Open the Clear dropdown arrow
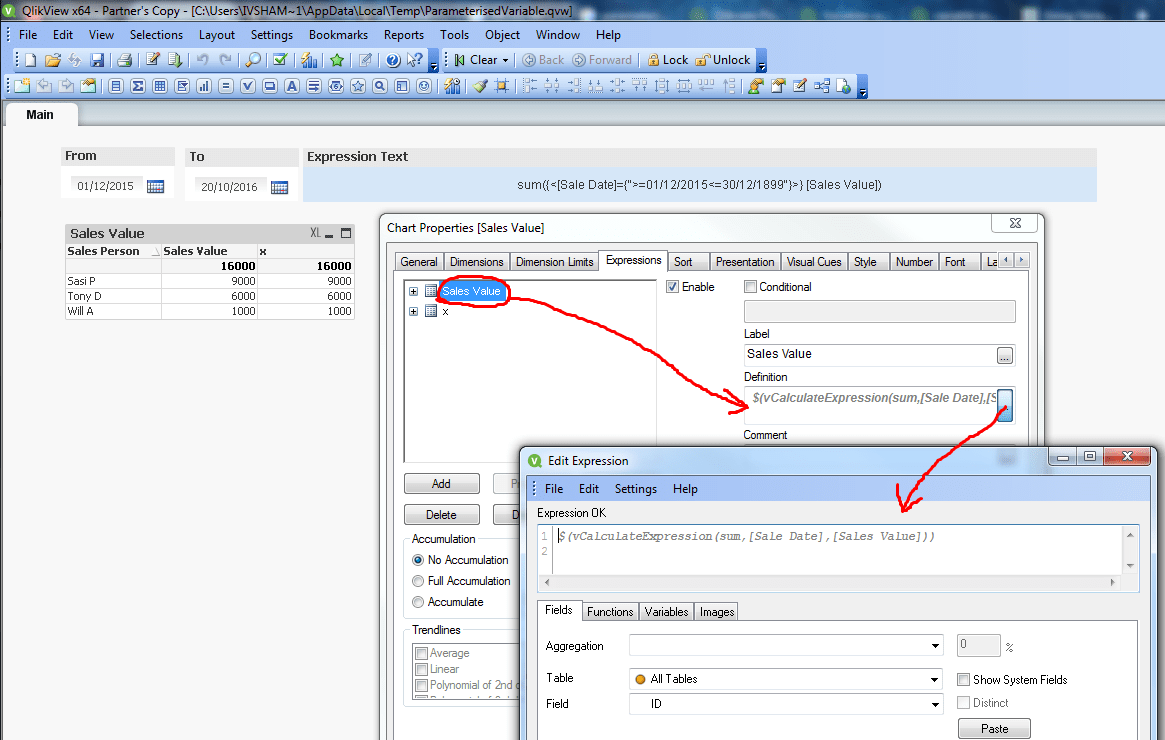This screenshot has width=1165, height=740. coord(506,61)
